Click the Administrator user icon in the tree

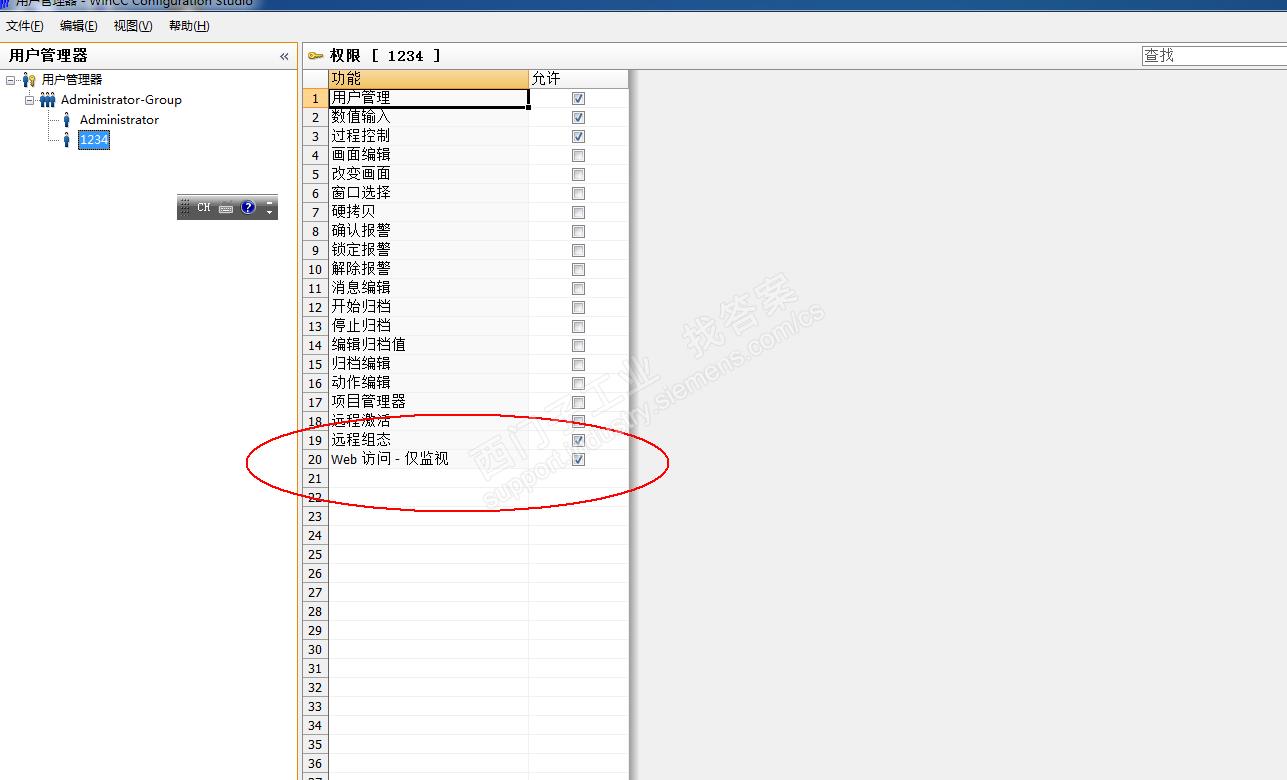point(67,119)
